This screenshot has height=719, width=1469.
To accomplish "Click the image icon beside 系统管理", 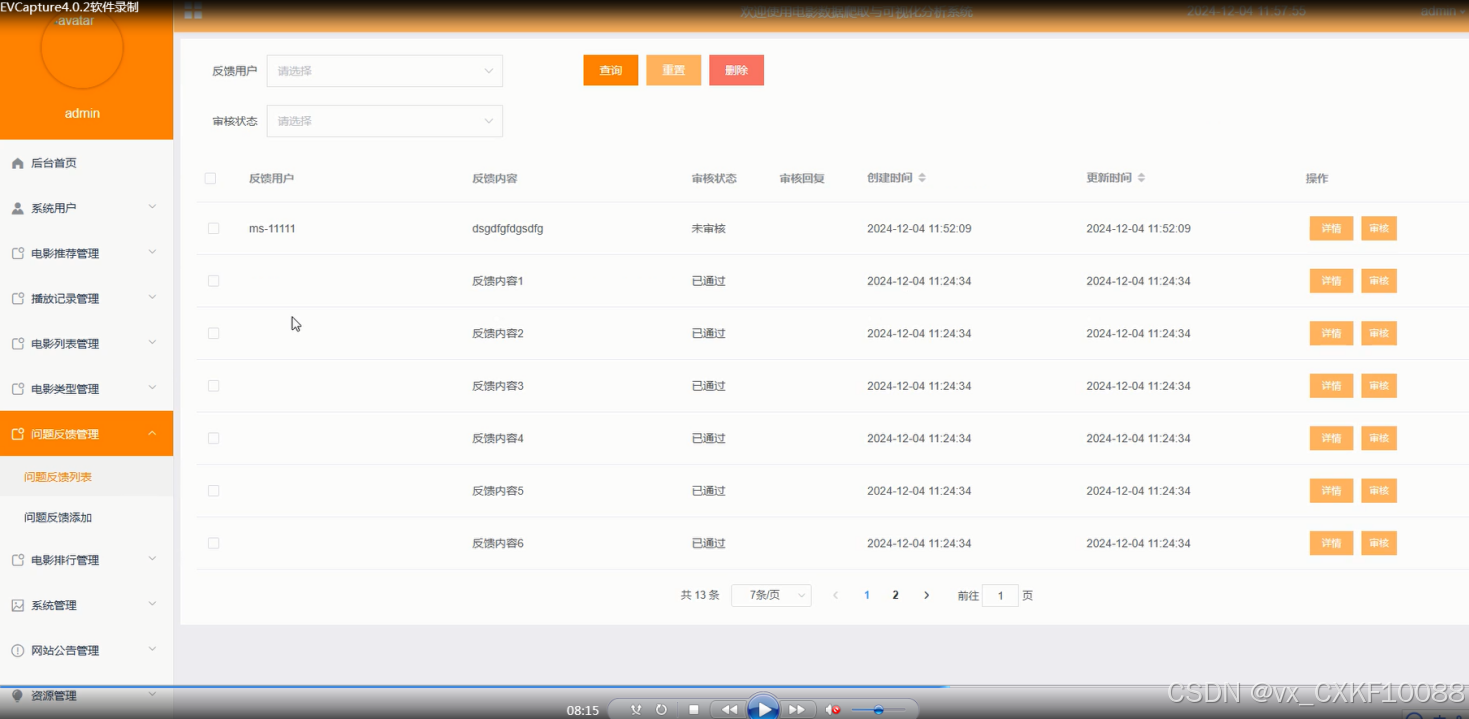I will coord(17,605).
